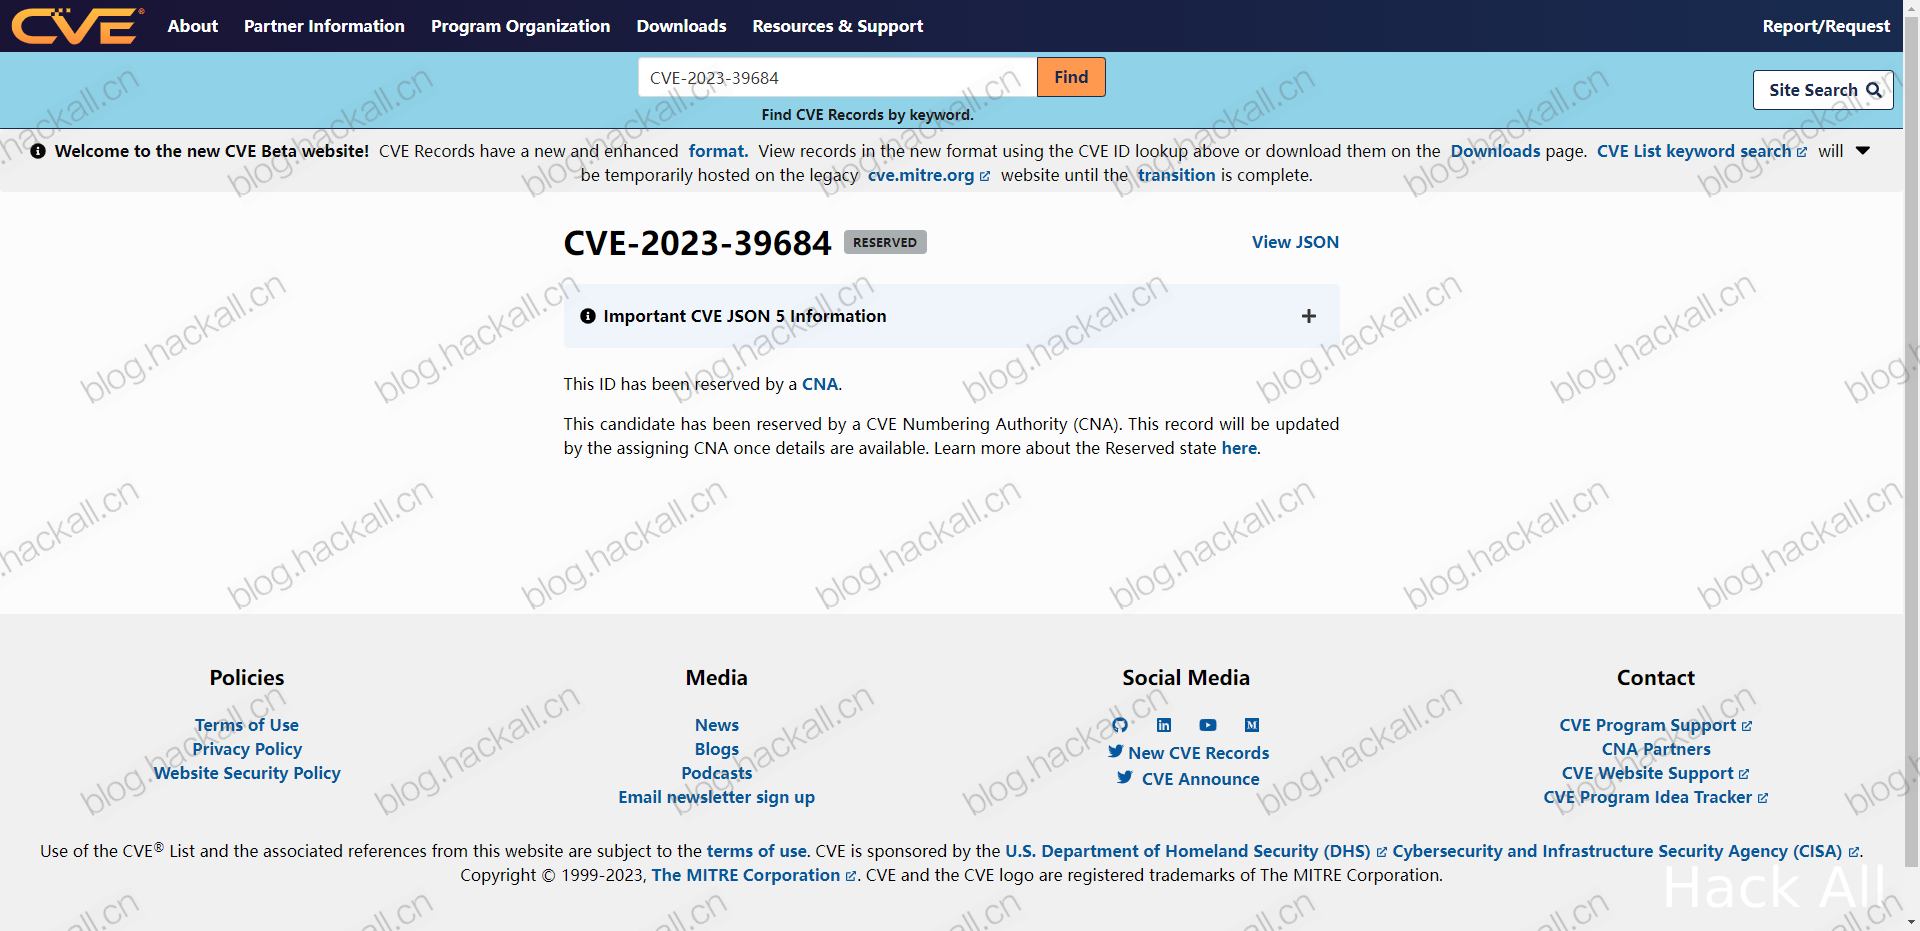
Task: Open the Medium social media icon
Action: [1252, 725]
